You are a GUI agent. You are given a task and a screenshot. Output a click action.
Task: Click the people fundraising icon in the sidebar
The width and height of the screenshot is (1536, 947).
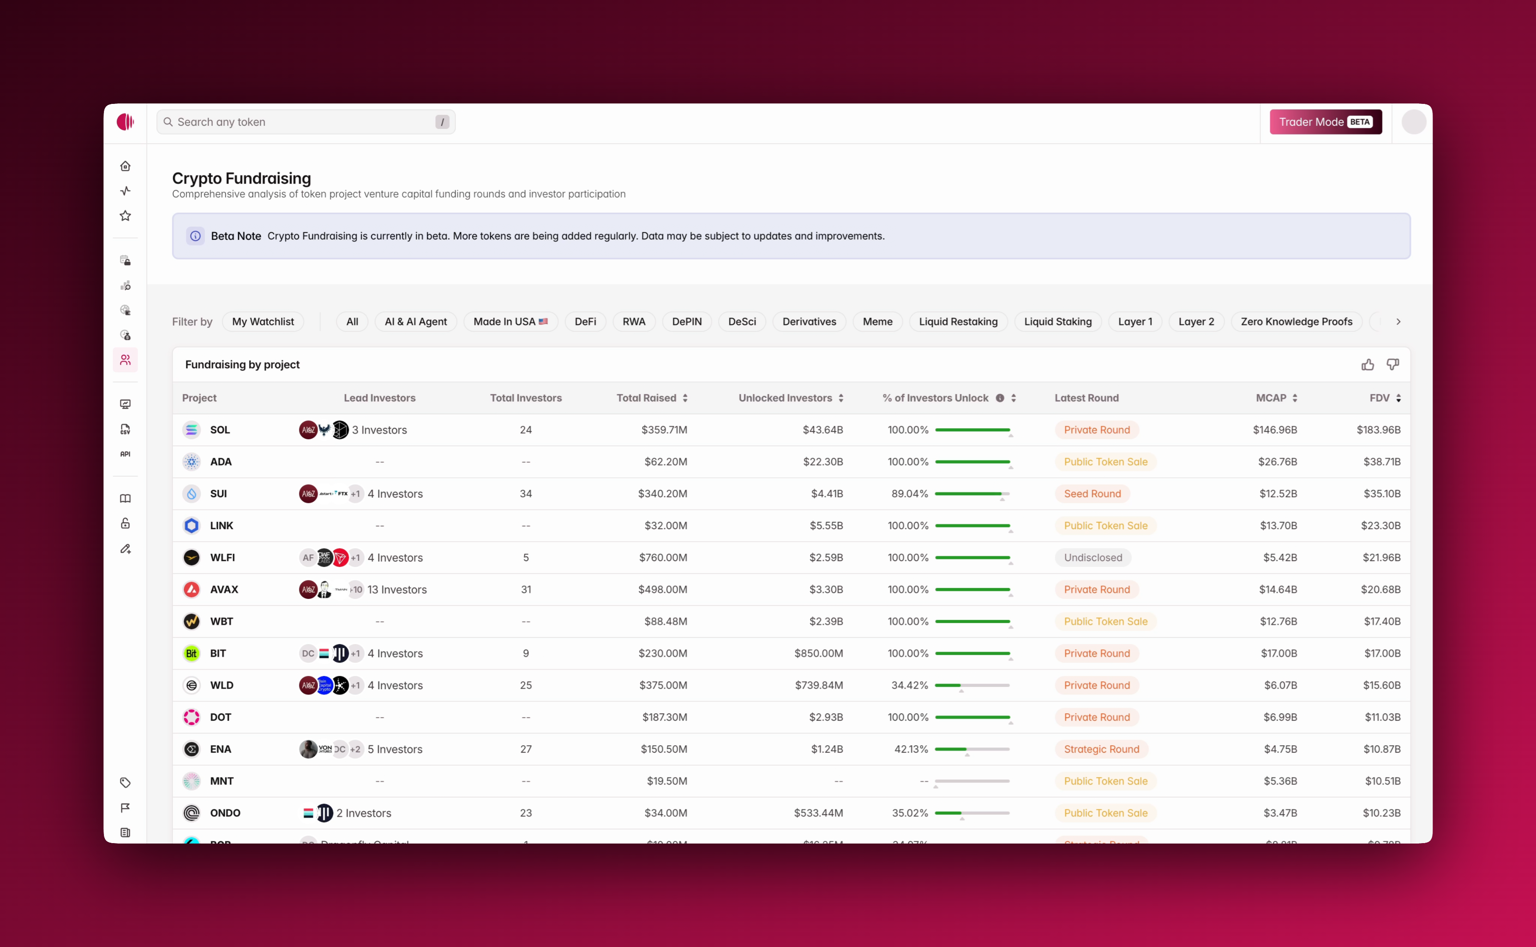click(125, 360)
